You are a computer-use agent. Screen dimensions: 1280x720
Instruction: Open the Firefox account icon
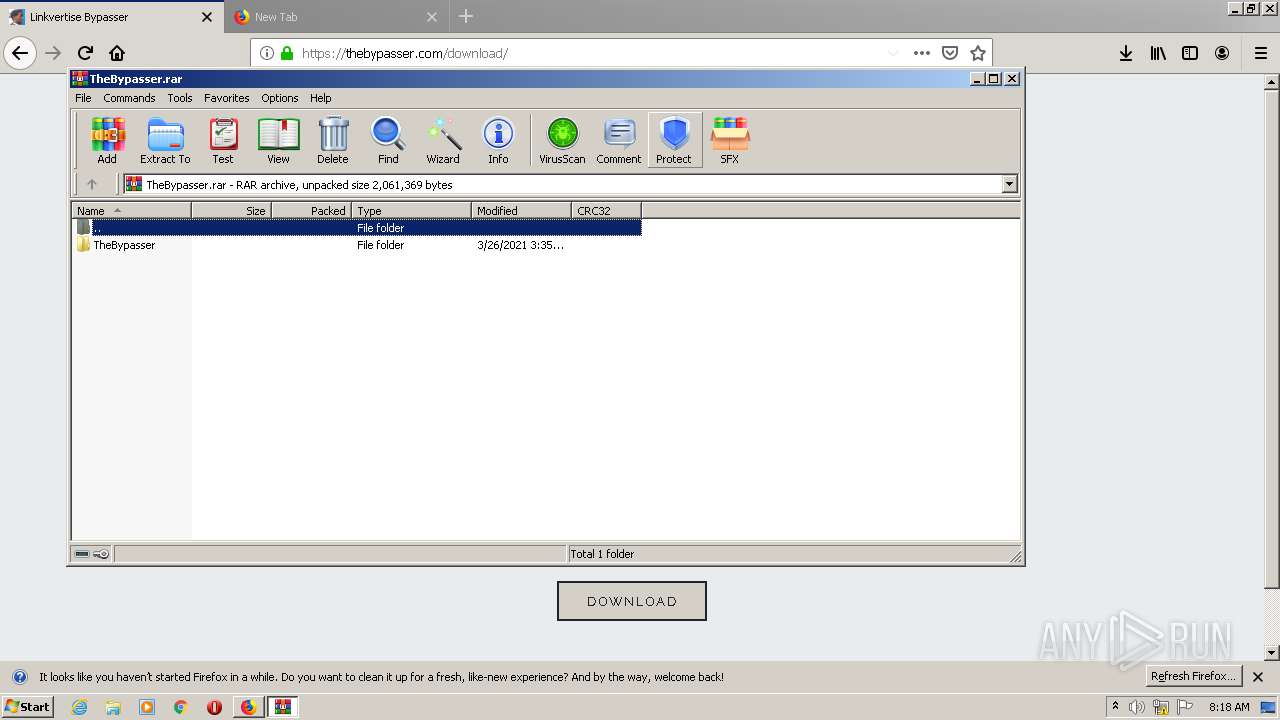1222,53
